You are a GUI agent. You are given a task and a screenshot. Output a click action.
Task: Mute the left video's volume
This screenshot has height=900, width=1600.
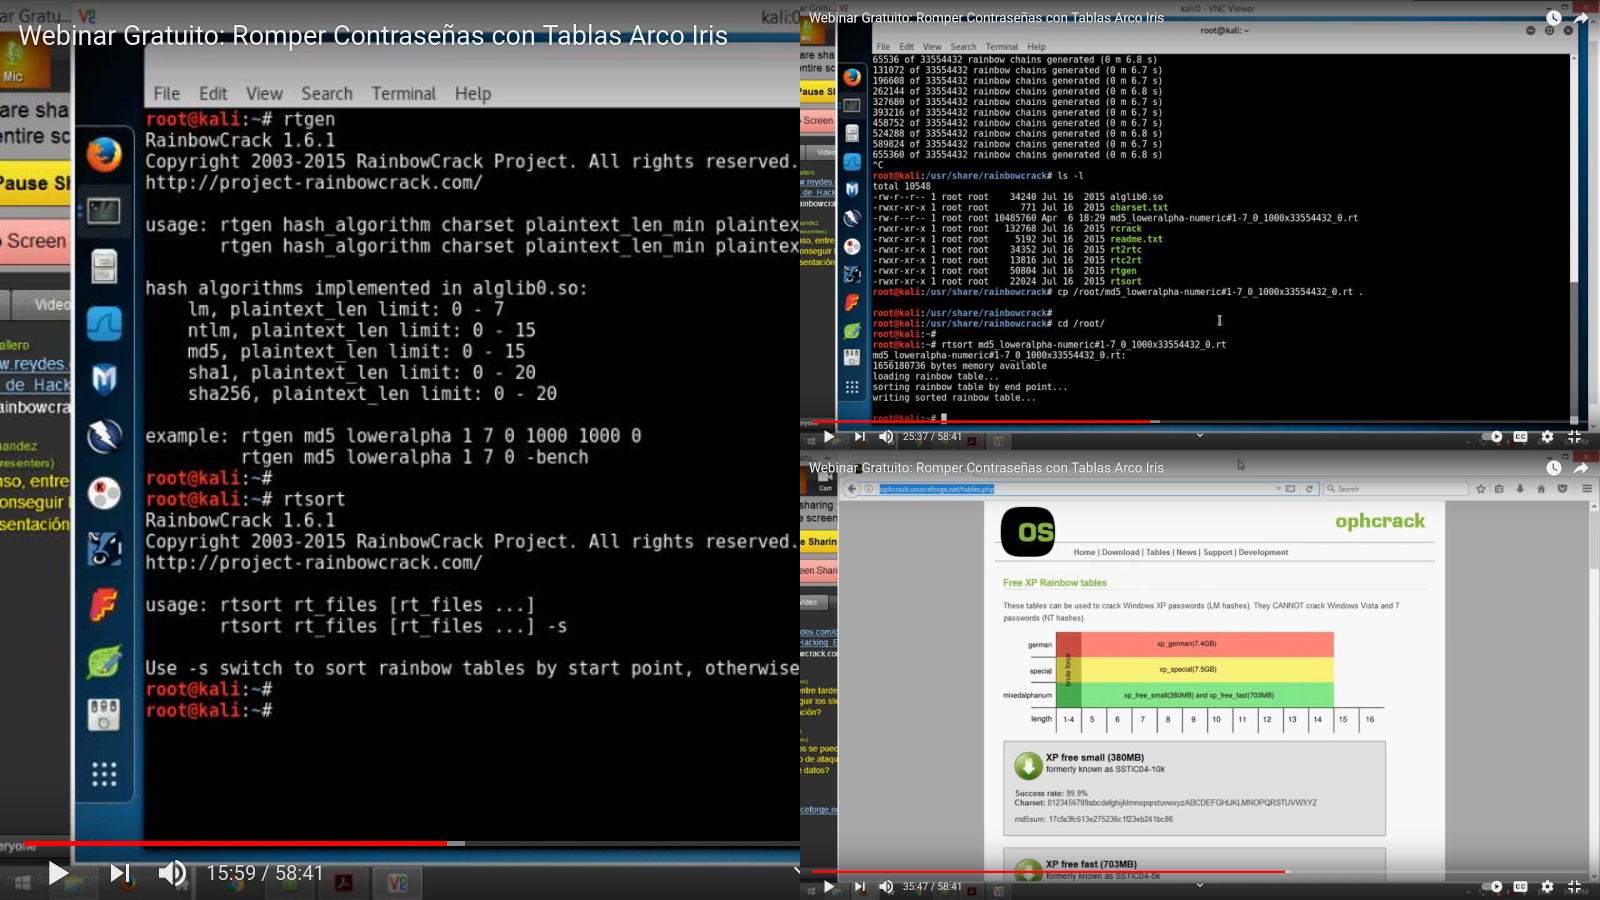172,873
